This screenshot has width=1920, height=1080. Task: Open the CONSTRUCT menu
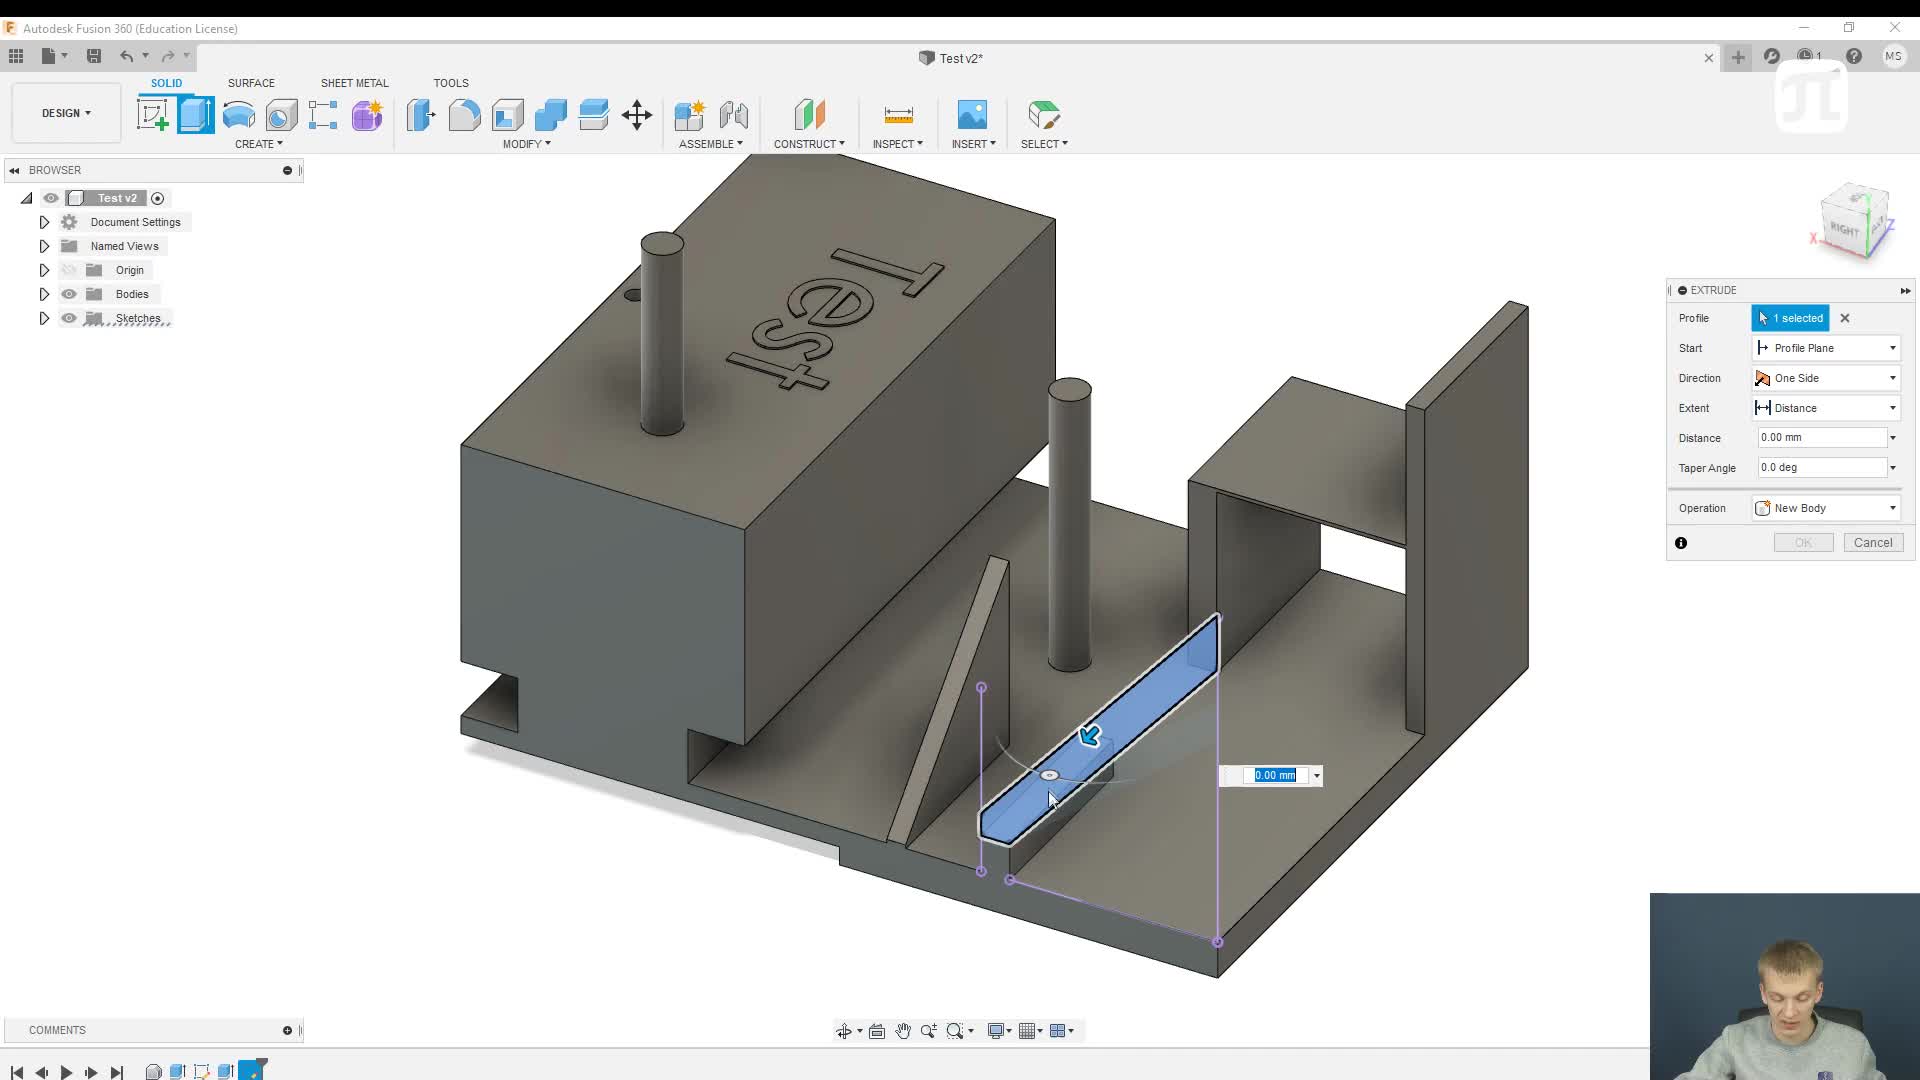(x=809, y=144)
